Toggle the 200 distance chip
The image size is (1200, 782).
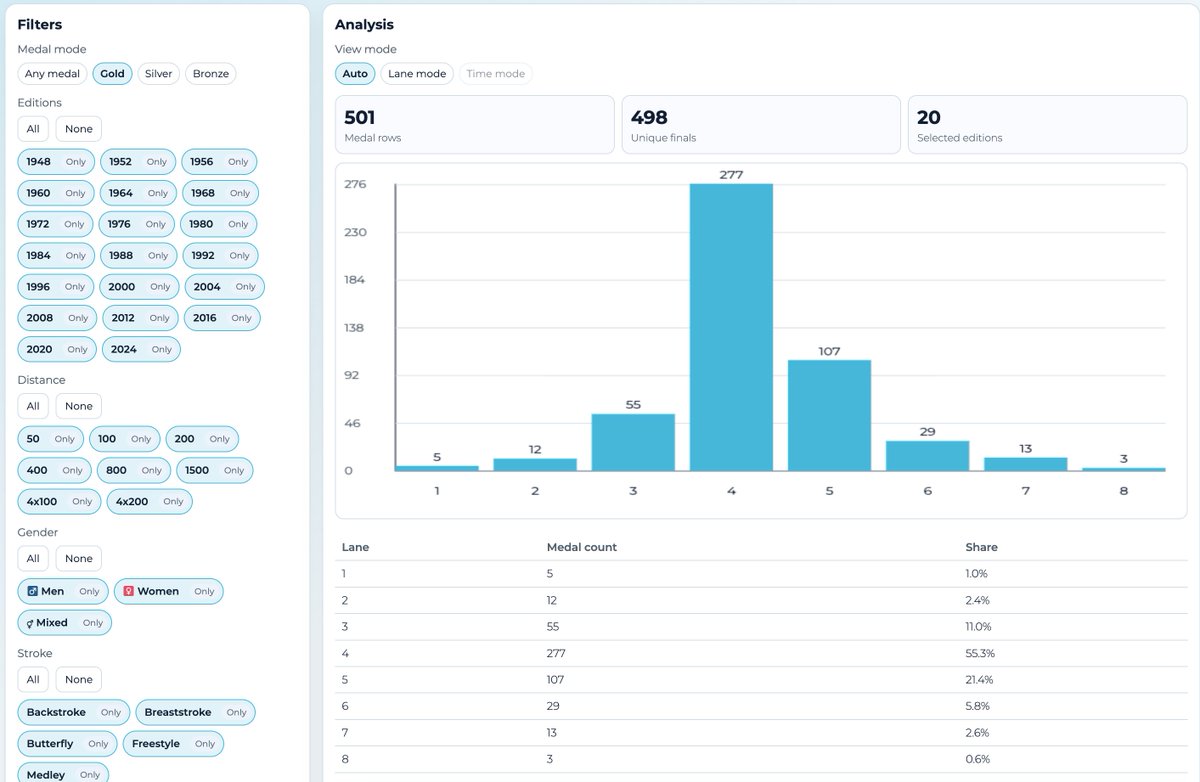185,439
